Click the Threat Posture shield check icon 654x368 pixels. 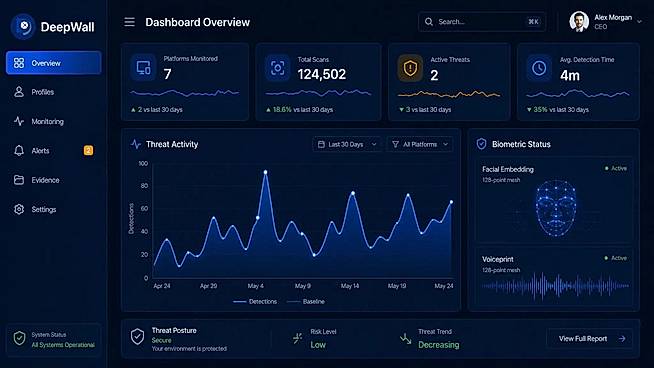click(x=137, y=337)
